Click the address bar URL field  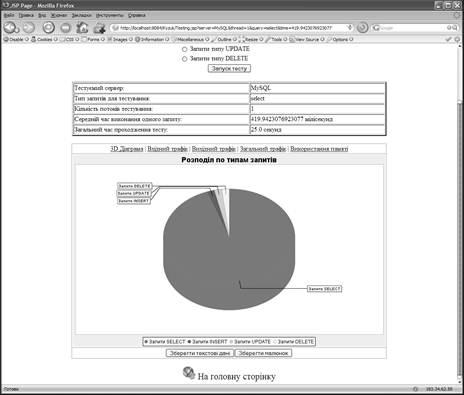tap(230, 28)
